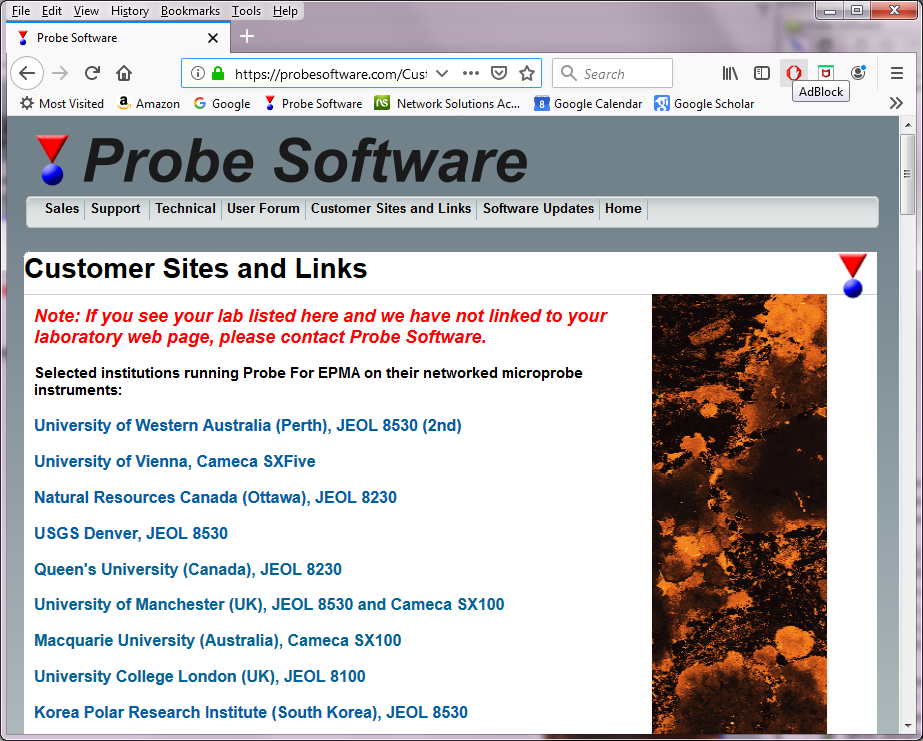Screen dimensions: 923x741
Task: Reload the current page
Action: pyautogui.click(x=92, y=73)
